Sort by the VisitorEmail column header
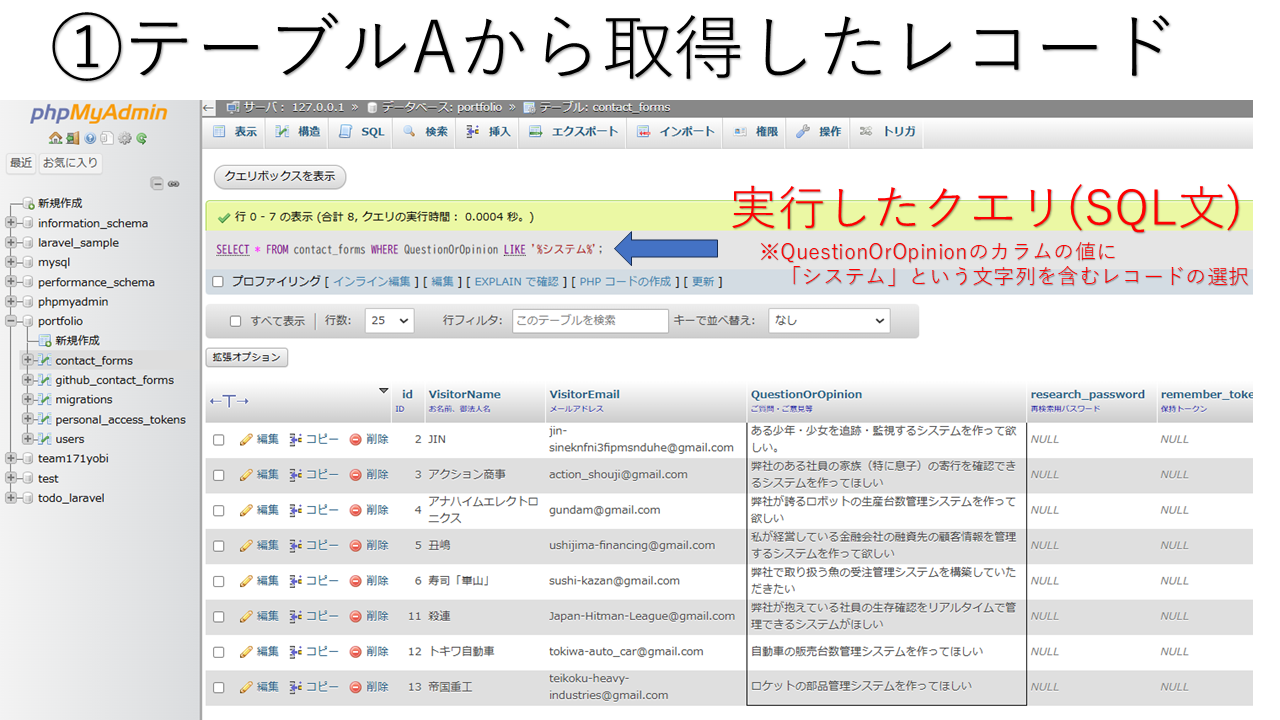The image size is (1280, 720). [584, 394]
